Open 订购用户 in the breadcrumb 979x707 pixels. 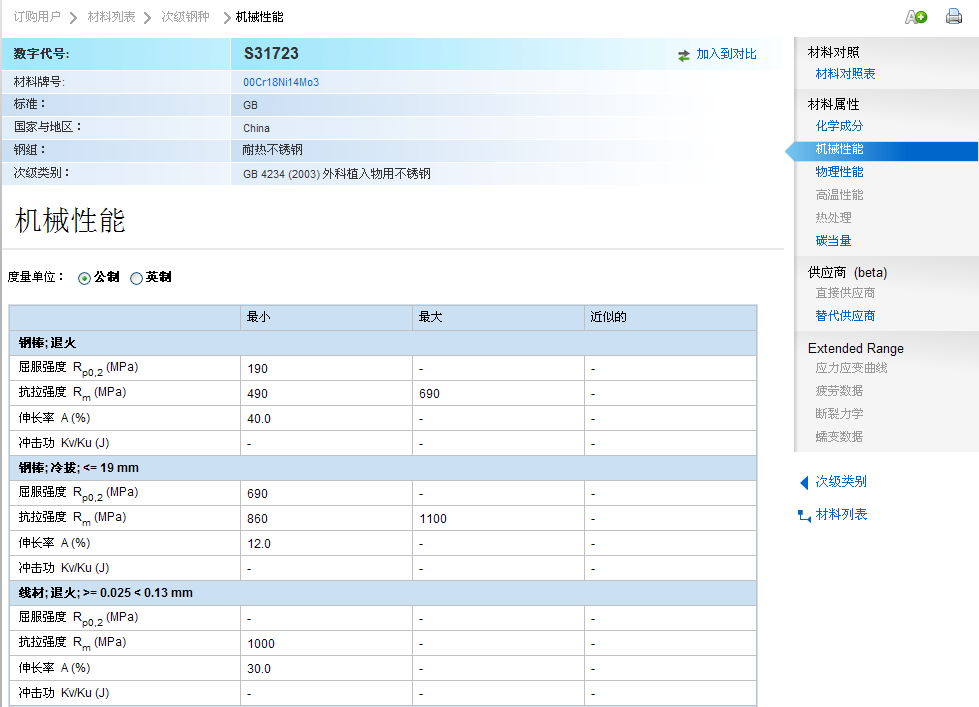(x=37, y=18)
